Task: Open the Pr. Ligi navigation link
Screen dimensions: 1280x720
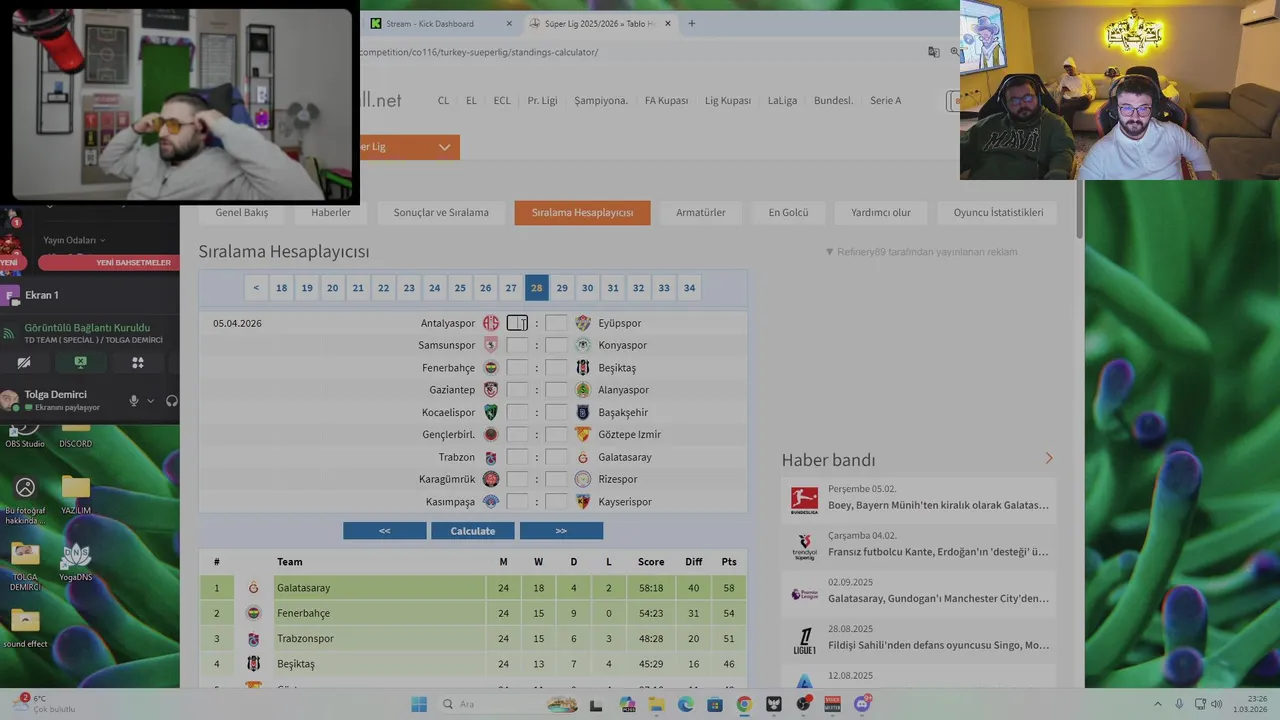Action: click(542, 100)
